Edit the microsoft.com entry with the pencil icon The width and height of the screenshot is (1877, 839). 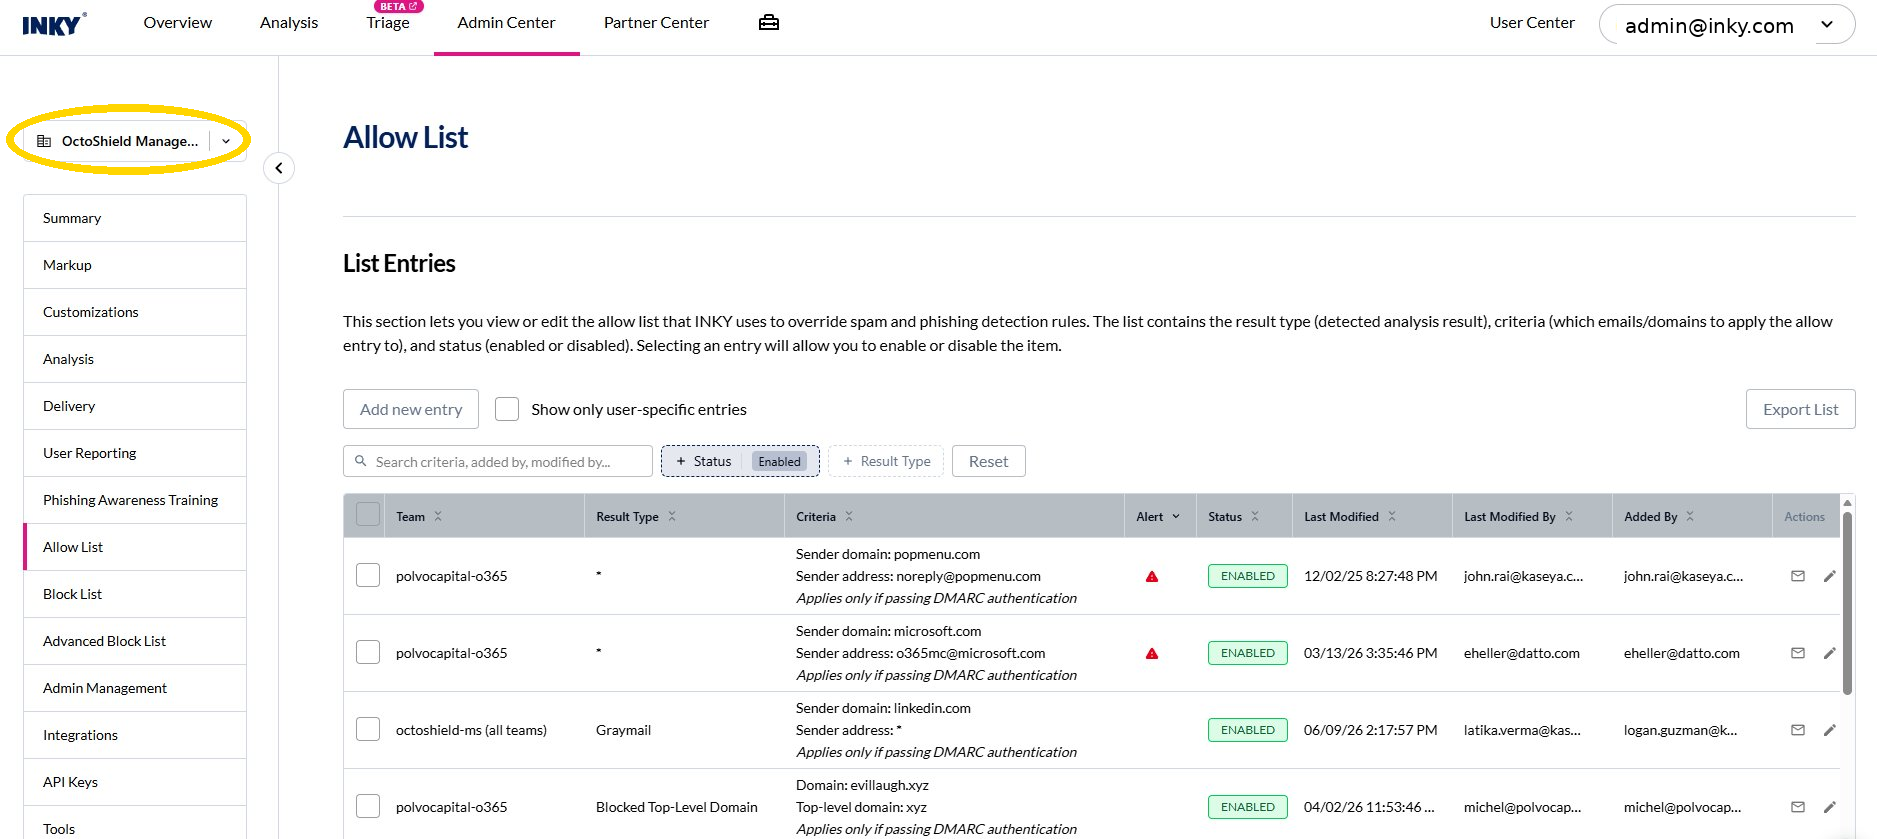click(x=1829, y=653)
